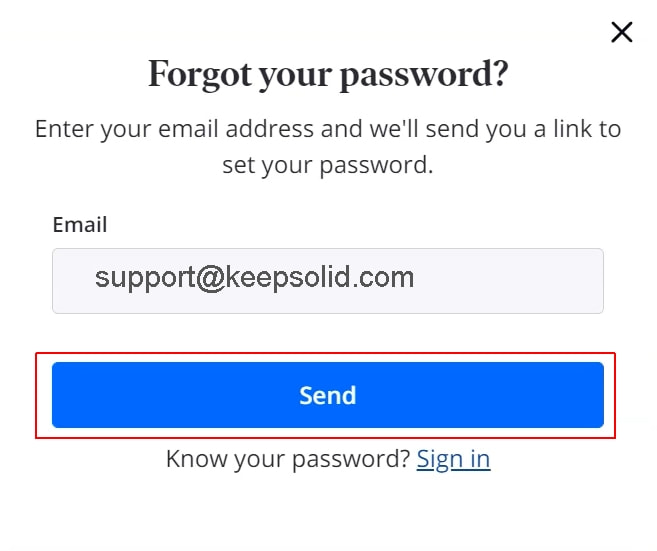Open the Sign in link
657x551 pixels.
(453, 459)
